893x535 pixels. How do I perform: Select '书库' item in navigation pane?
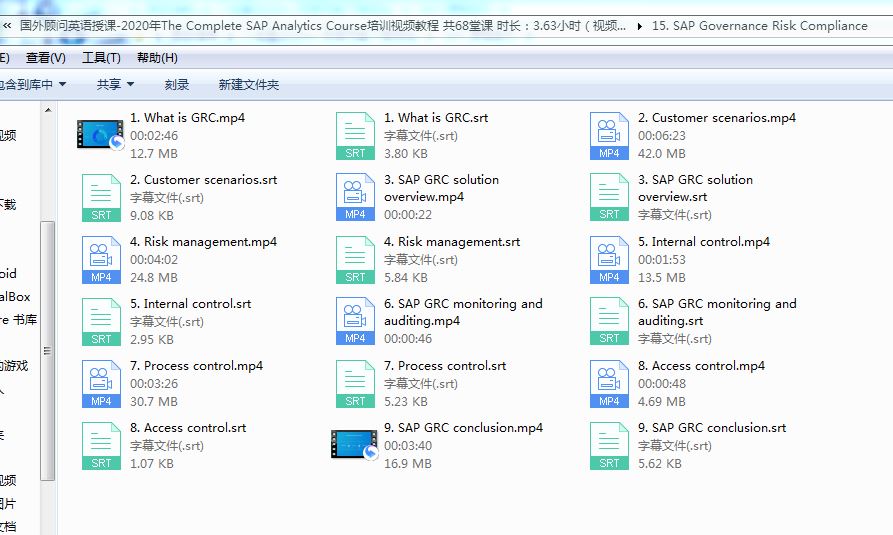pyautogui.click(x=19, y=320)
